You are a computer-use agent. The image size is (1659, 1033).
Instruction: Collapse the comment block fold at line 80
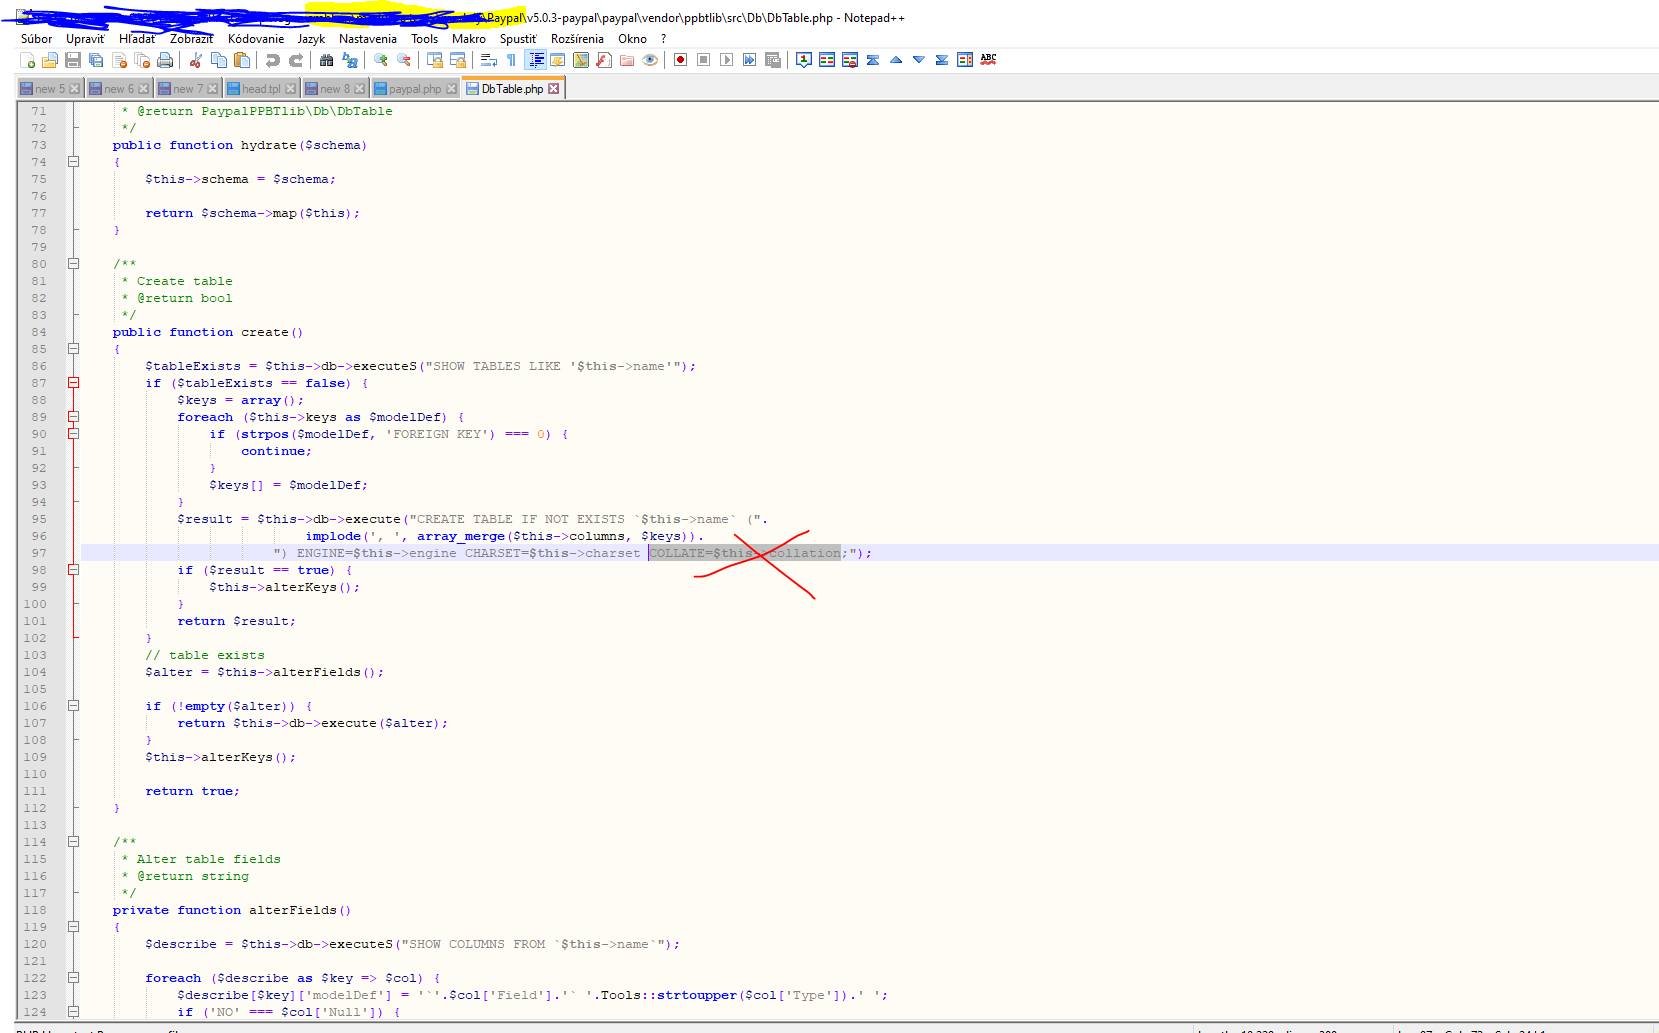73,264
